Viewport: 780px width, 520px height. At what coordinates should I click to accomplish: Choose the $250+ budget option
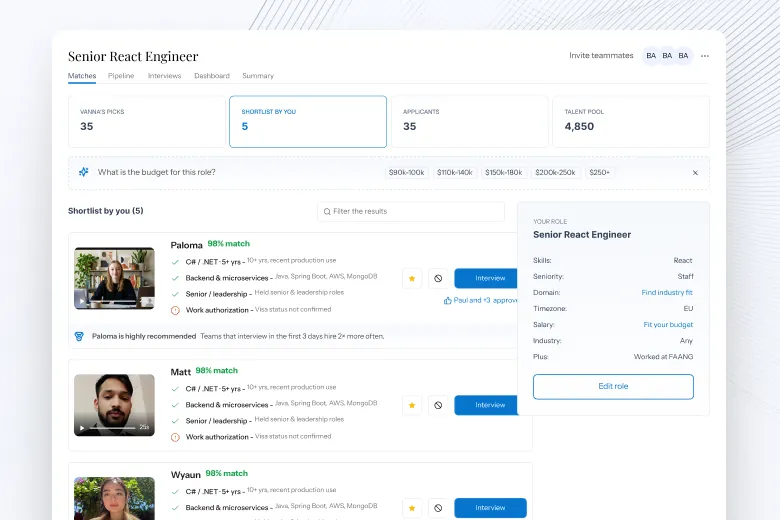pos(599,173)
